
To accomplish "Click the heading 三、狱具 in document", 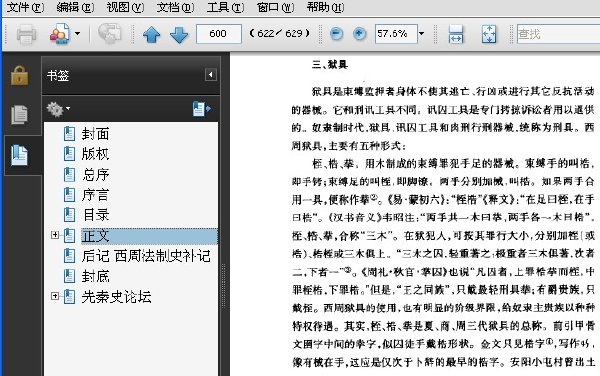I will pos(329,65).
